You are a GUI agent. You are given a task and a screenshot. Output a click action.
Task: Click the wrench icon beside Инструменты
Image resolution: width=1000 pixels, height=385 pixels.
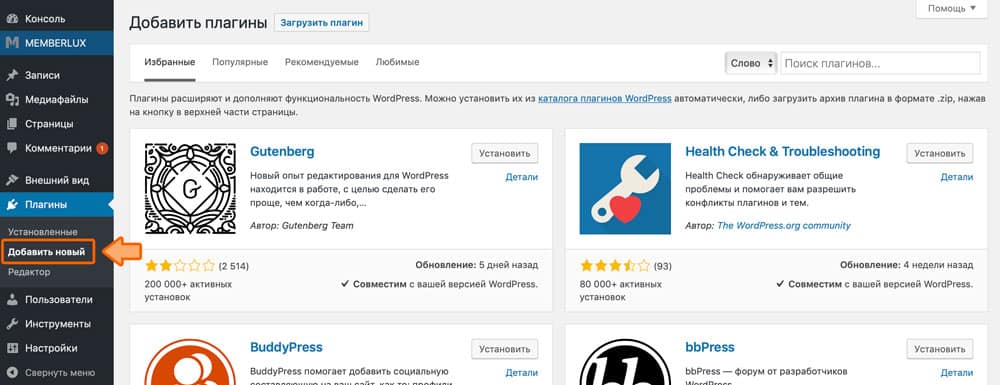tap(11, 324)
